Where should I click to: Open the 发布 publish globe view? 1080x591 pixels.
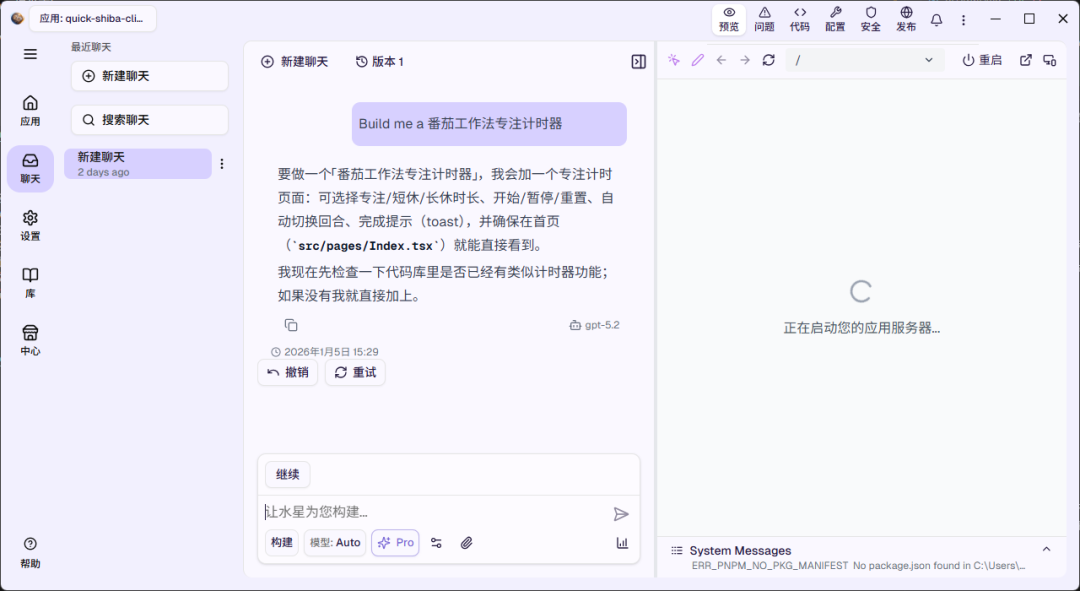pyautogui.click(x=905, y=18)
